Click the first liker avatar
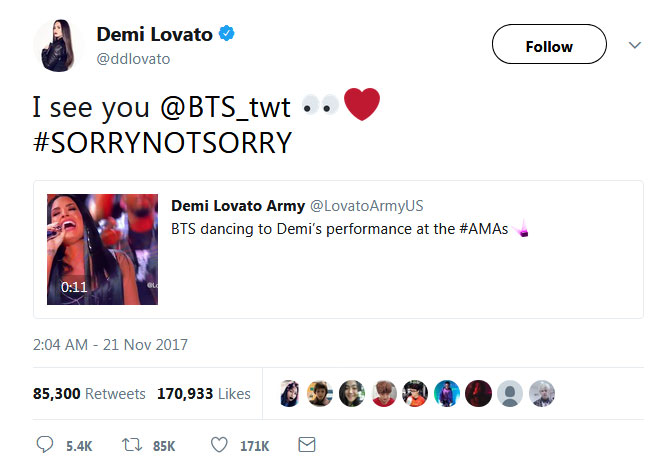The width and height of the screenshot is (670, 466). coord(292,393)
